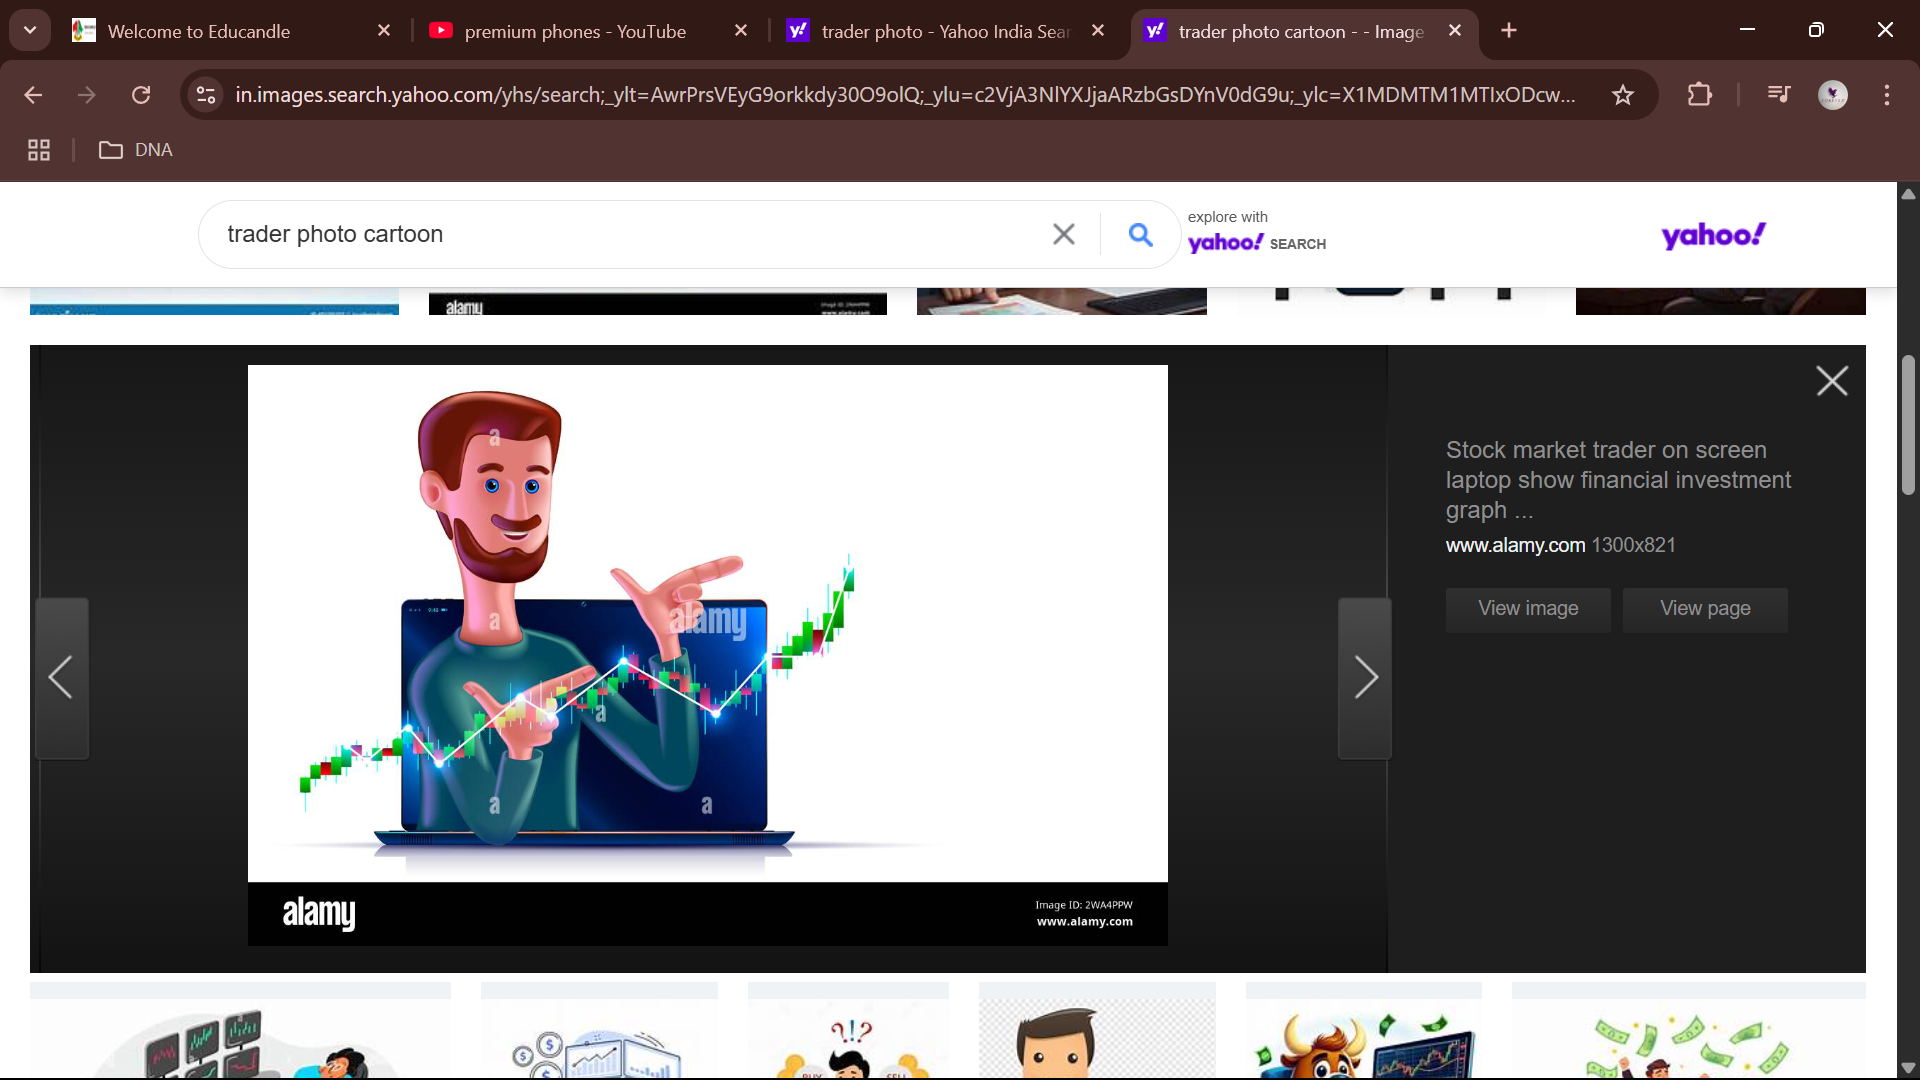Switch to Welcome to Educandle tab

coord(199,31)
